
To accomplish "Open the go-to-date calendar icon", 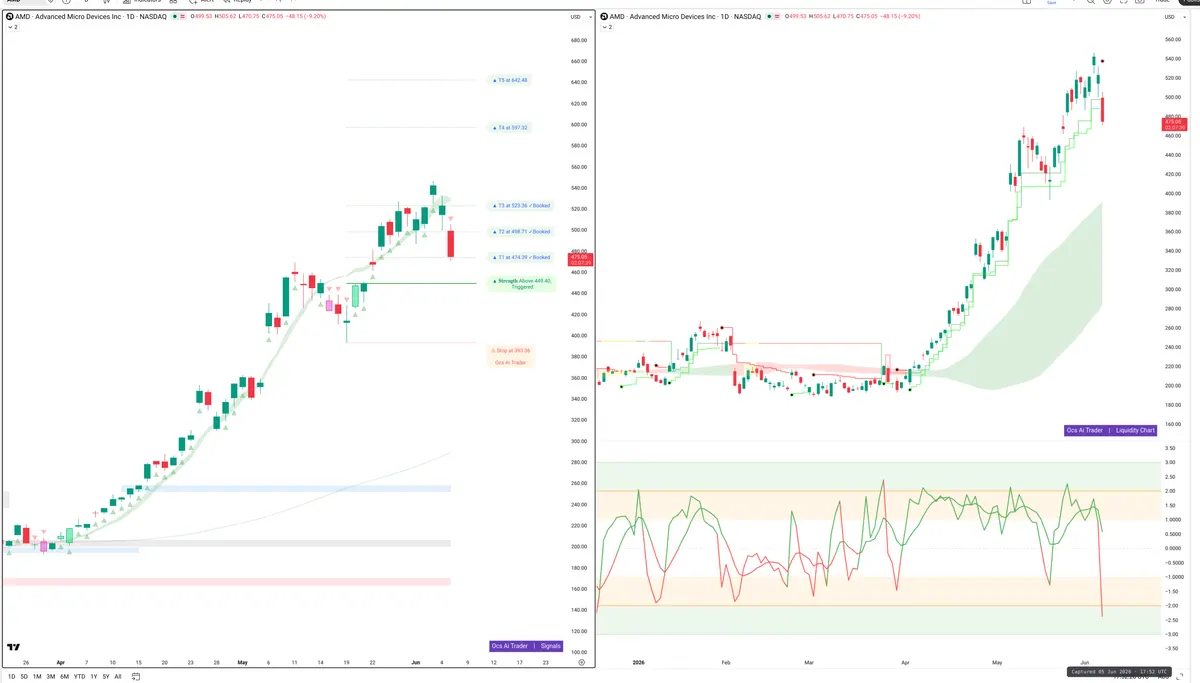I will [136, 676].
